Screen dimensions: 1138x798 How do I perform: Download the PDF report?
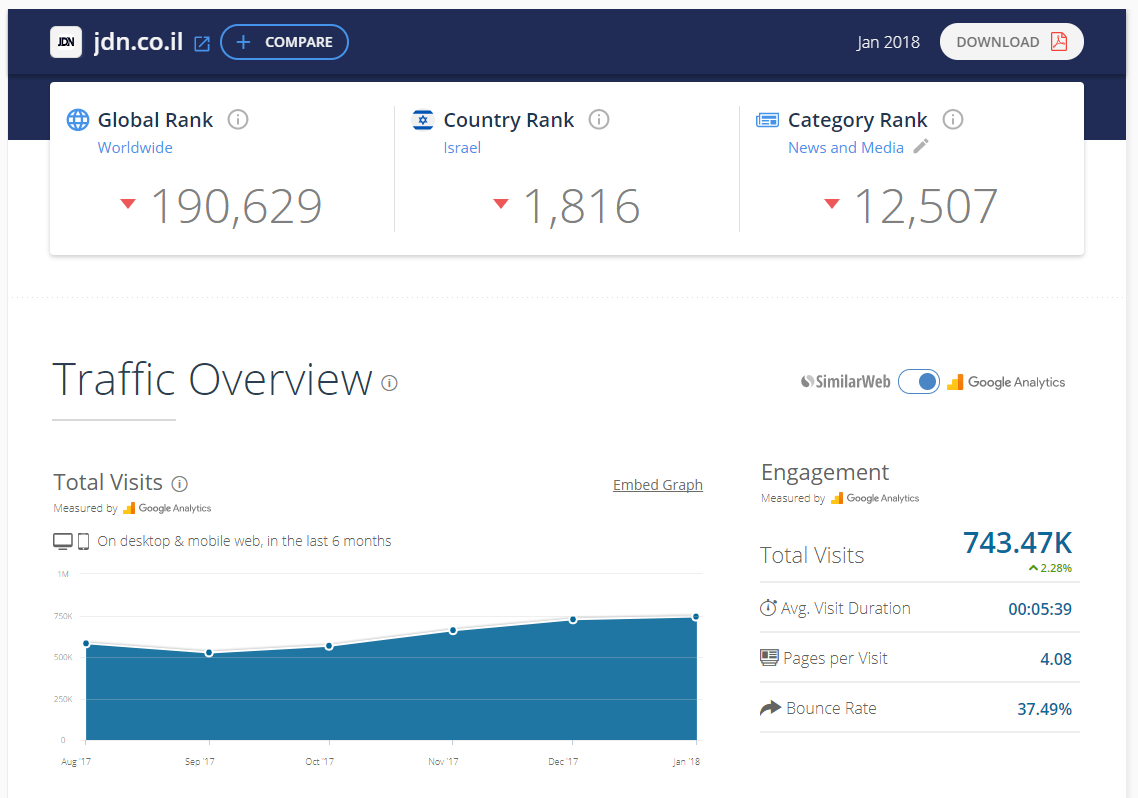[x=1011, y=42]
